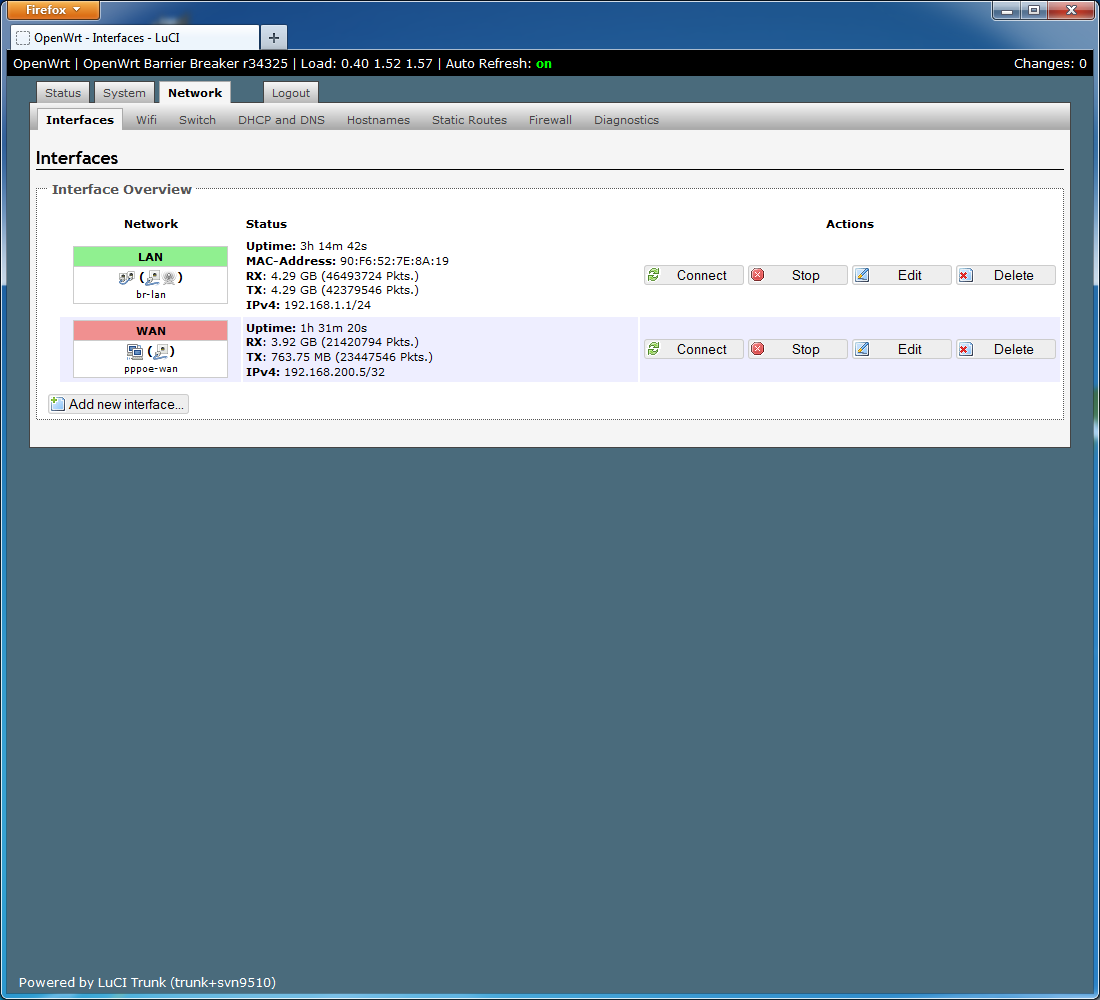
Task: Click the Logout tab
Action: 290,93
